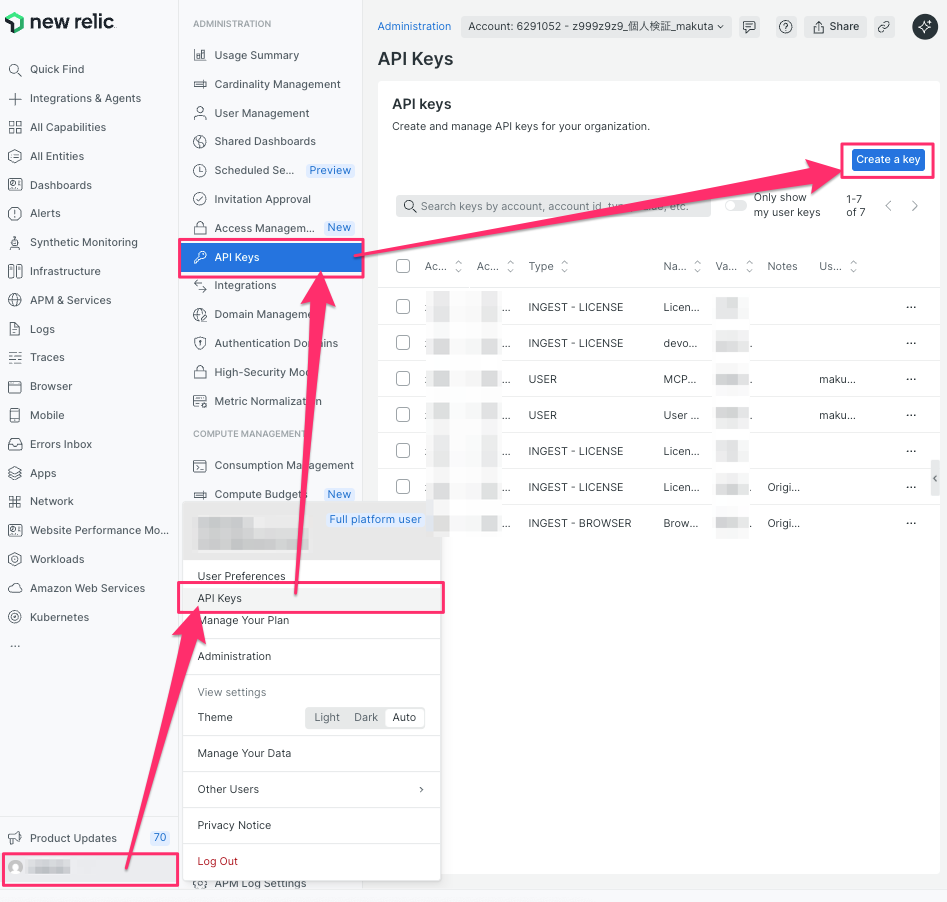Open Dashboards from the left sidebar
The width and height of the screenshot is (947, 902).
coord(60,185)
